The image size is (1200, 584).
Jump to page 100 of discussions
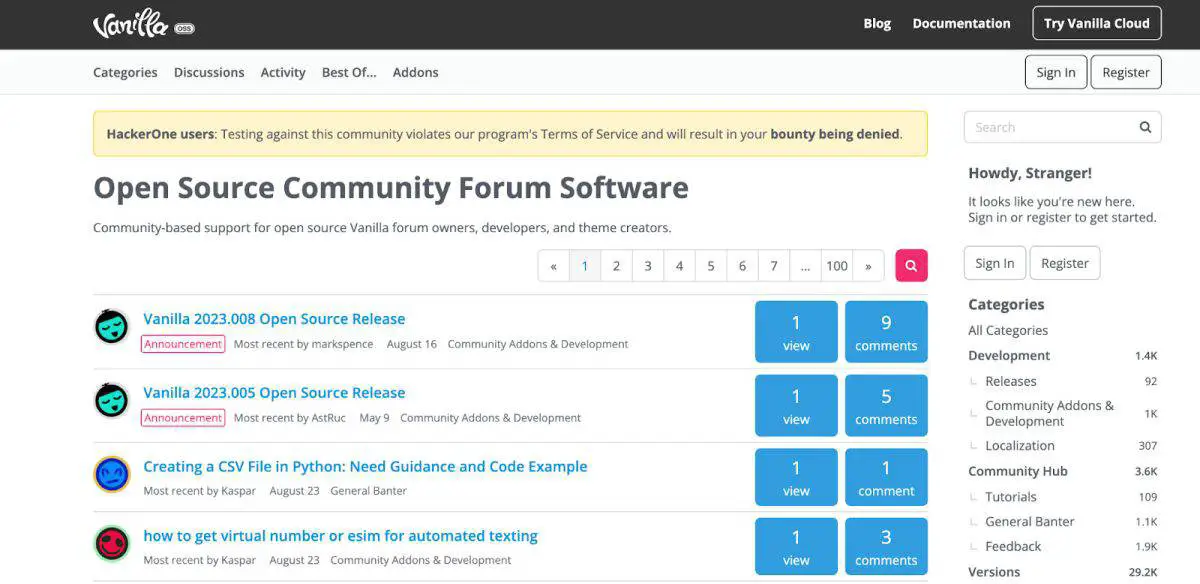837,266
